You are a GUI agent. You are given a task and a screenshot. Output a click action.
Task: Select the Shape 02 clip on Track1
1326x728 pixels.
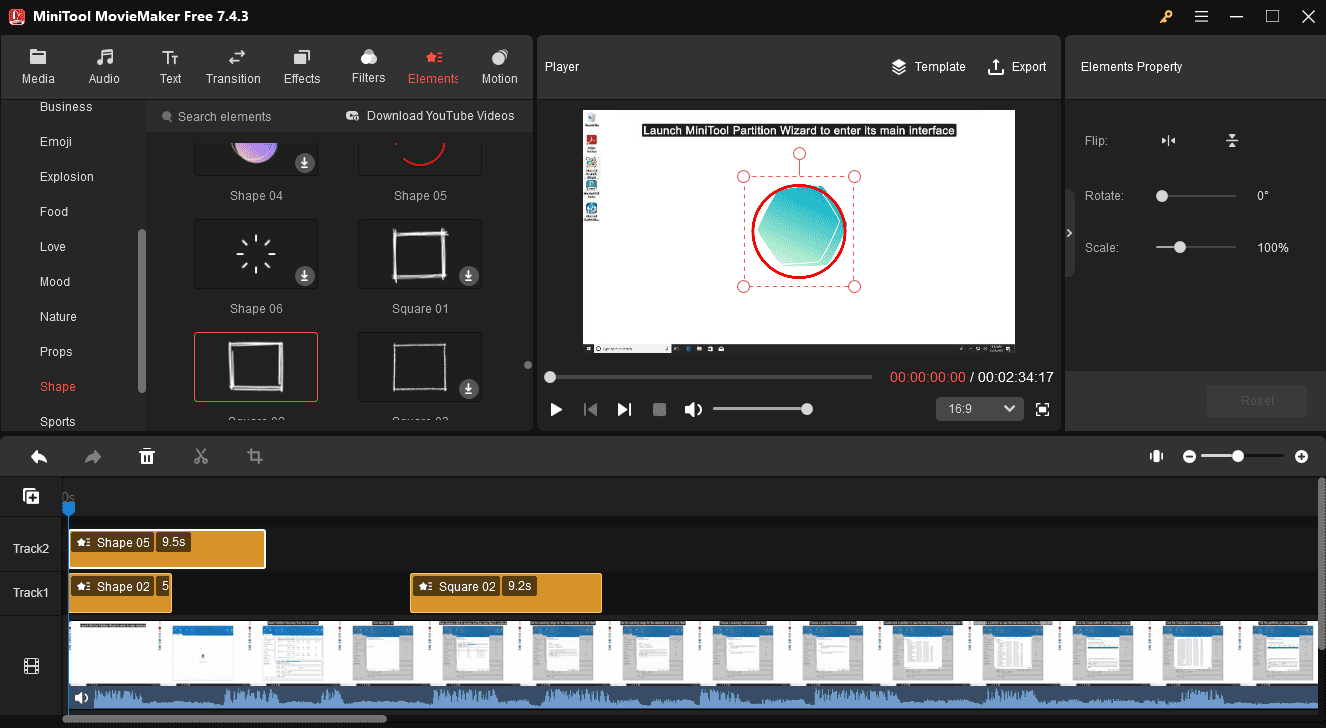pos(120,593)
